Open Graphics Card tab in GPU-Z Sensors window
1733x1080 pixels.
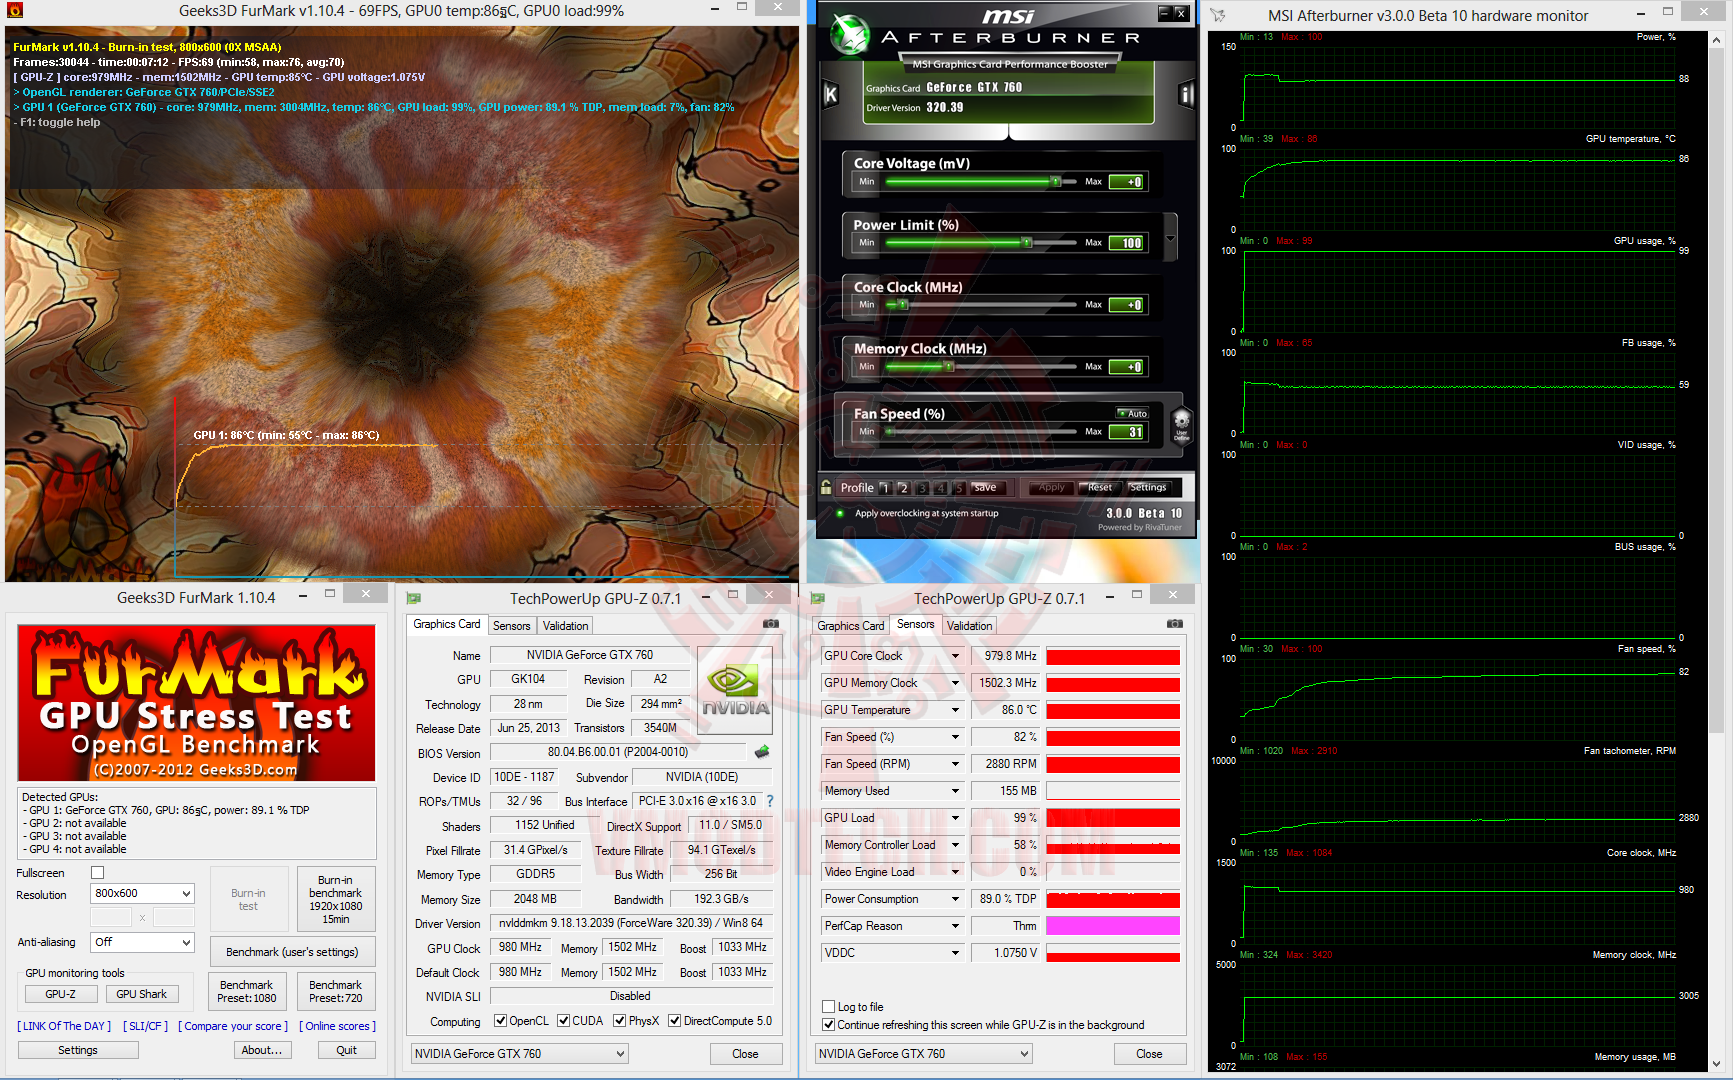[851, 626]
